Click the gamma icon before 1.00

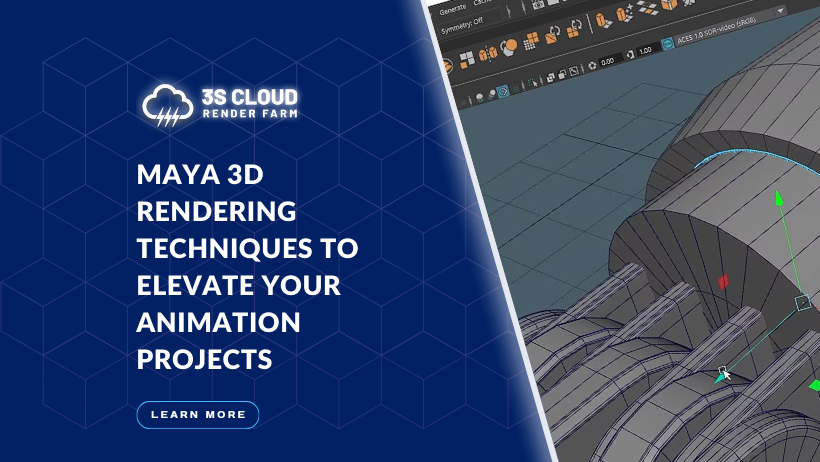tap(630, 54)
